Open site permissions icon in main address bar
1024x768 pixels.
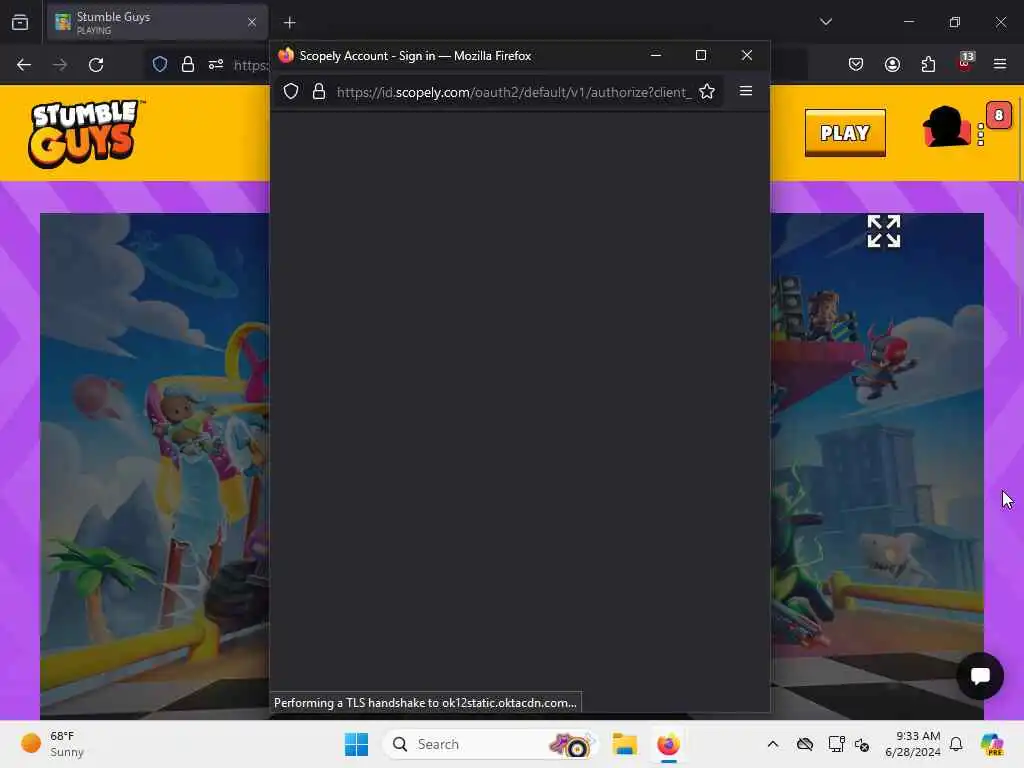tap(216, 64)
